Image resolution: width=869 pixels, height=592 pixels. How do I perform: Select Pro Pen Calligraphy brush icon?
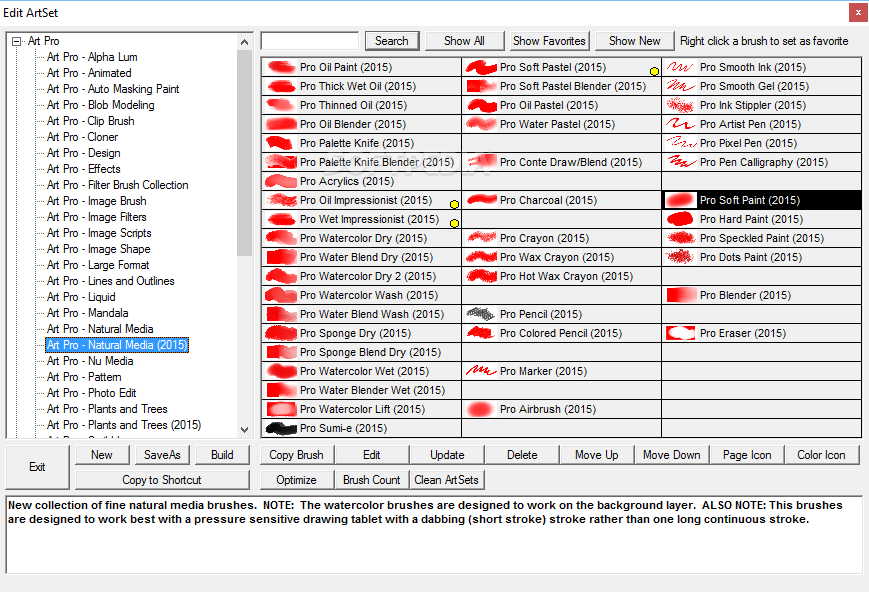click(681, 162)
